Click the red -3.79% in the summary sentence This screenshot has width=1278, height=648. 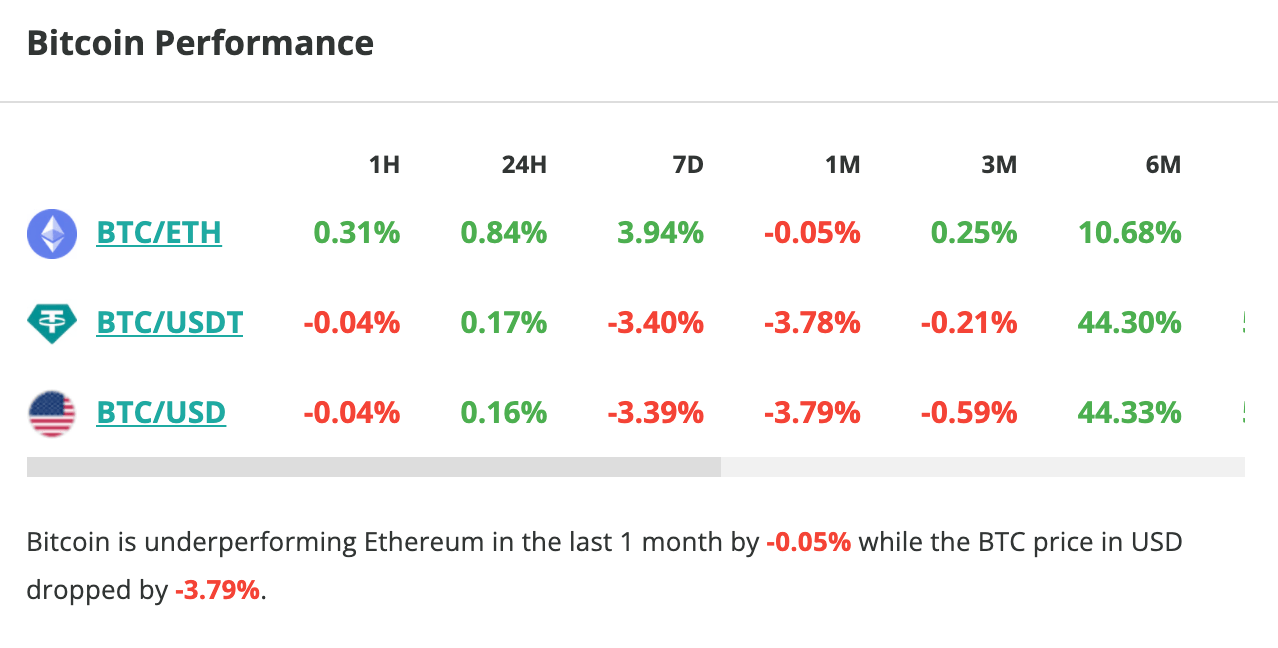(217, 590)
